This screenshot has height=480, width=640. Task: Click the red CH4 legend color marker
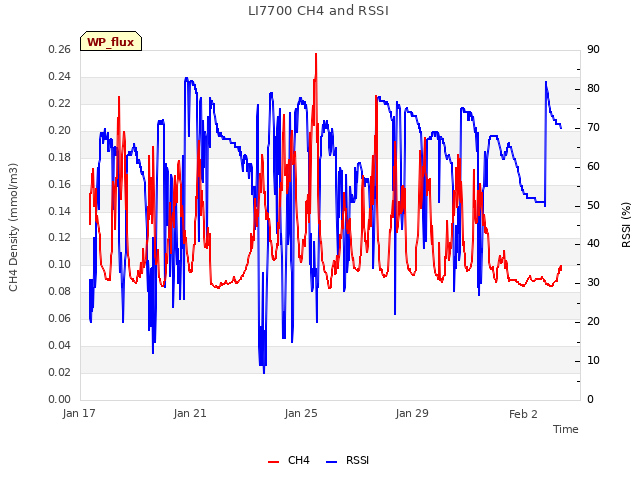point(273,462)
